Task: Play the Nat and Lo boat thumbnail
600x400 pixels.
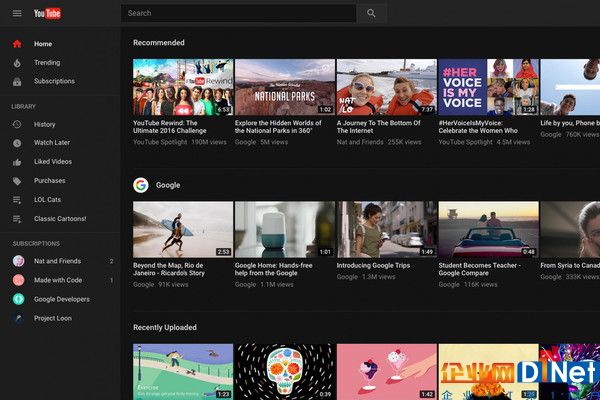Action: pos(386,87)
